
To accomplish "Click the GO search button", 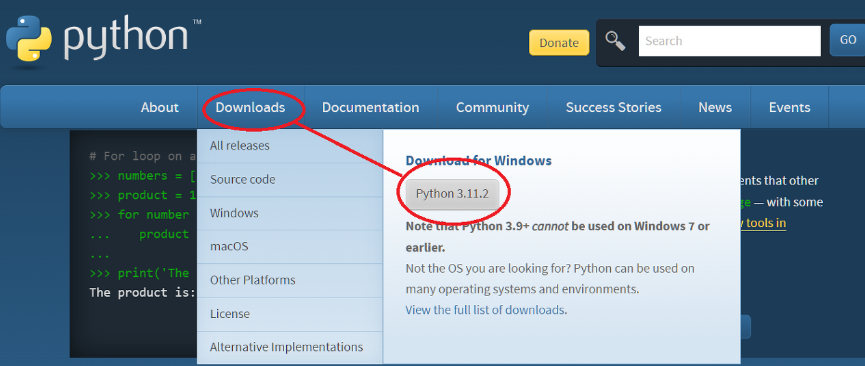I will coord(847,40).
